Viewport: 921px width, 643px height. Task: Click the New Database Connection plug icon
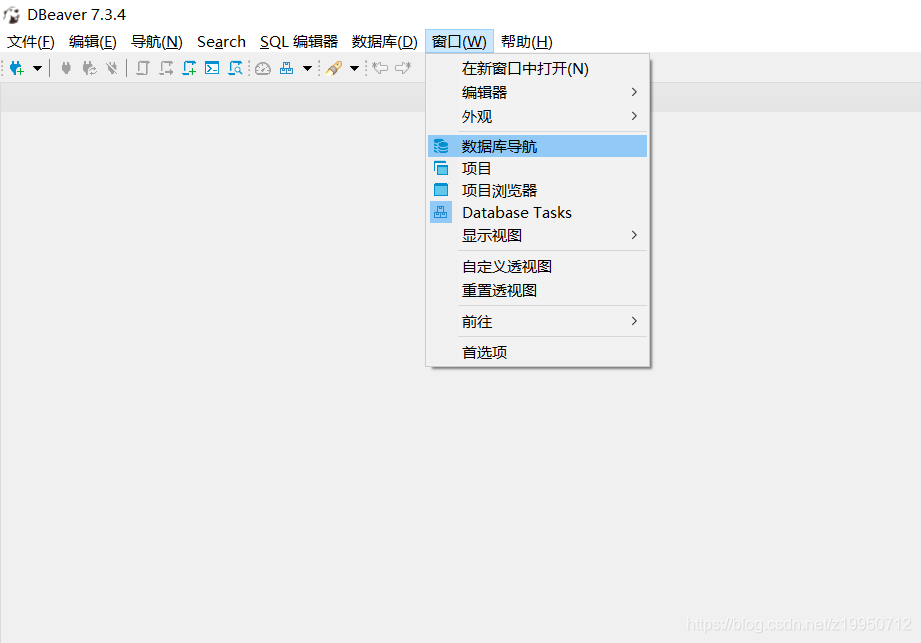(17, 68)
